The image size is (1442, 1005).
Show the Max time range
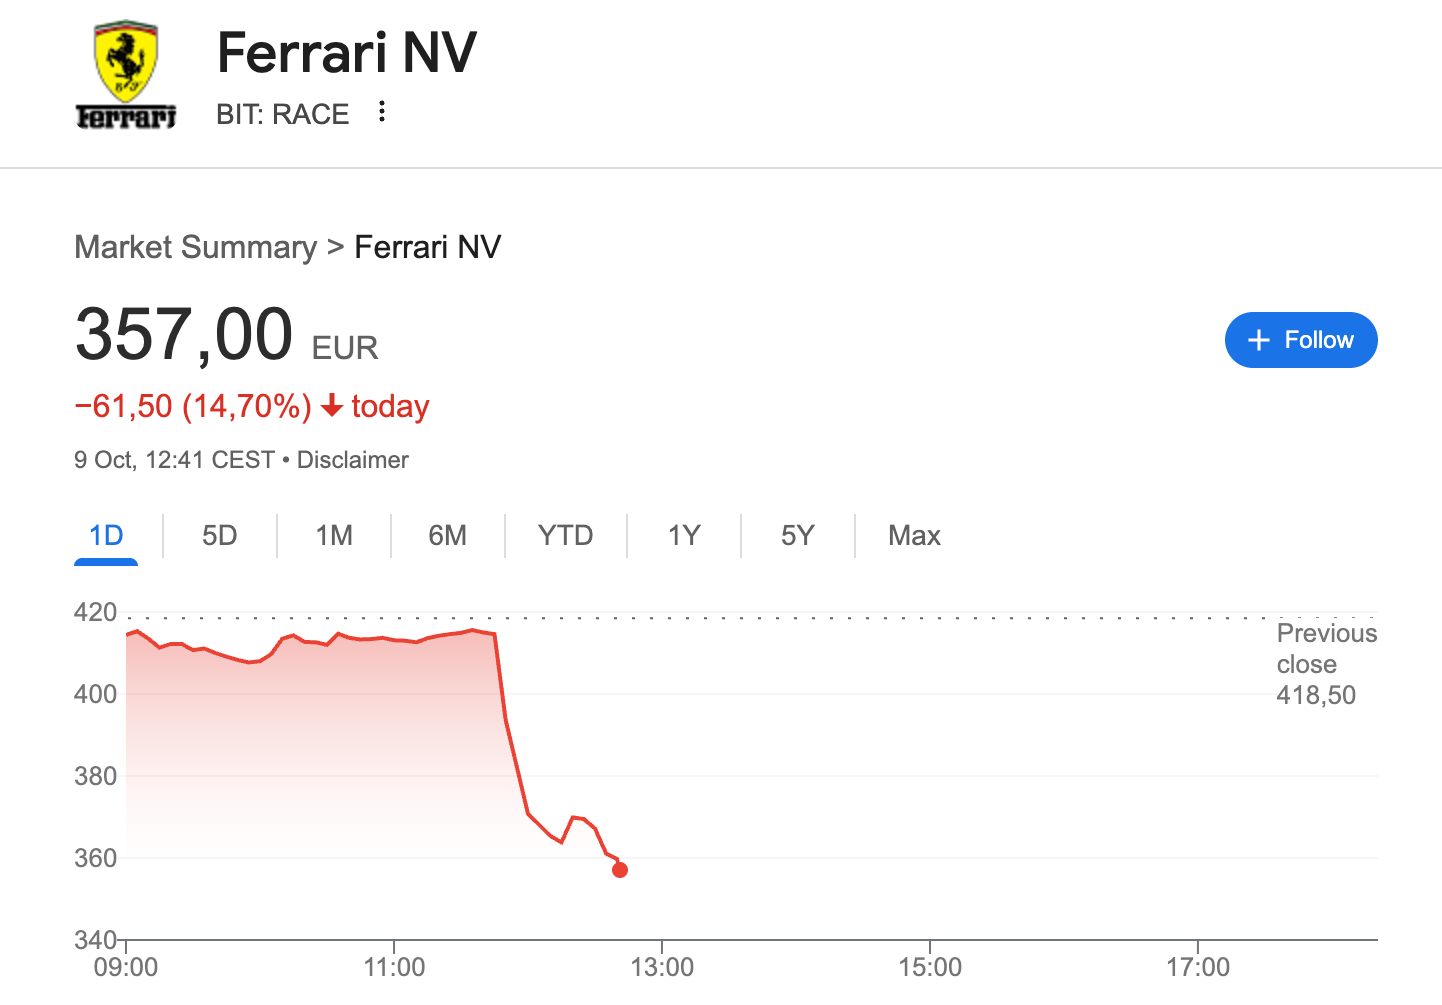[x=914, y=536]
